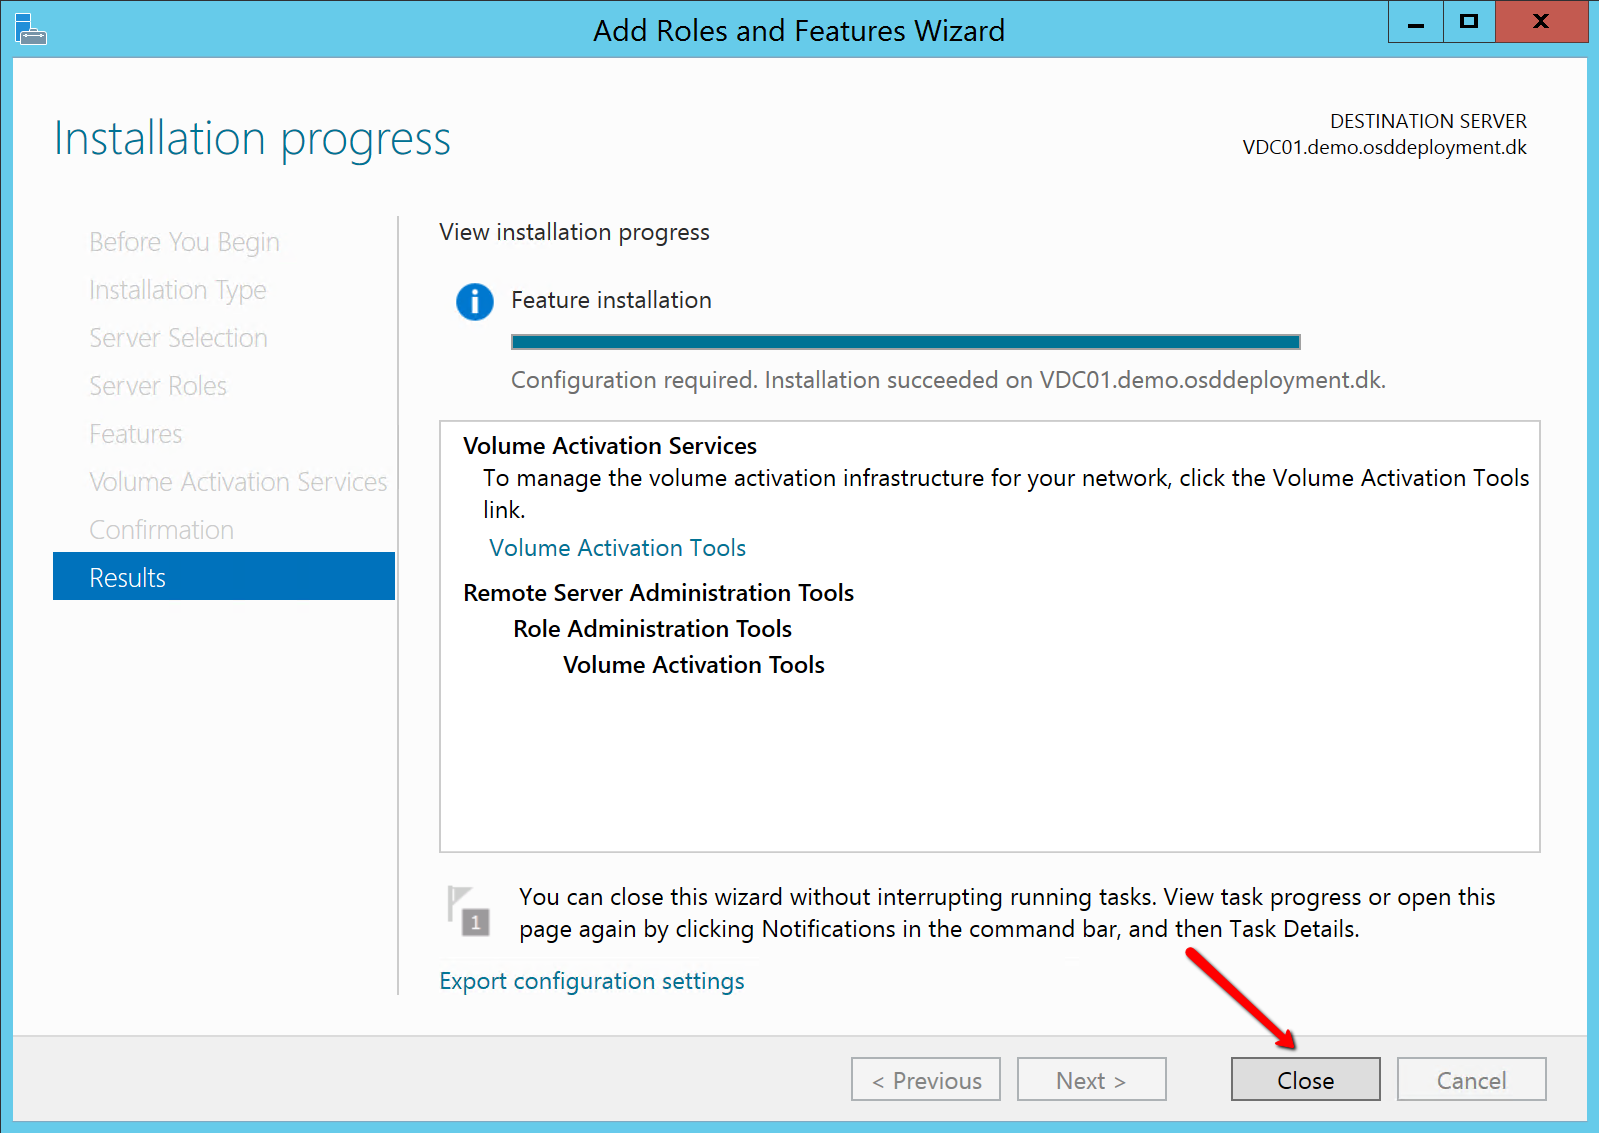This screenshot has width=1599, height=1133.
Task: Click the feature installation progress bar
Action: 905,342
